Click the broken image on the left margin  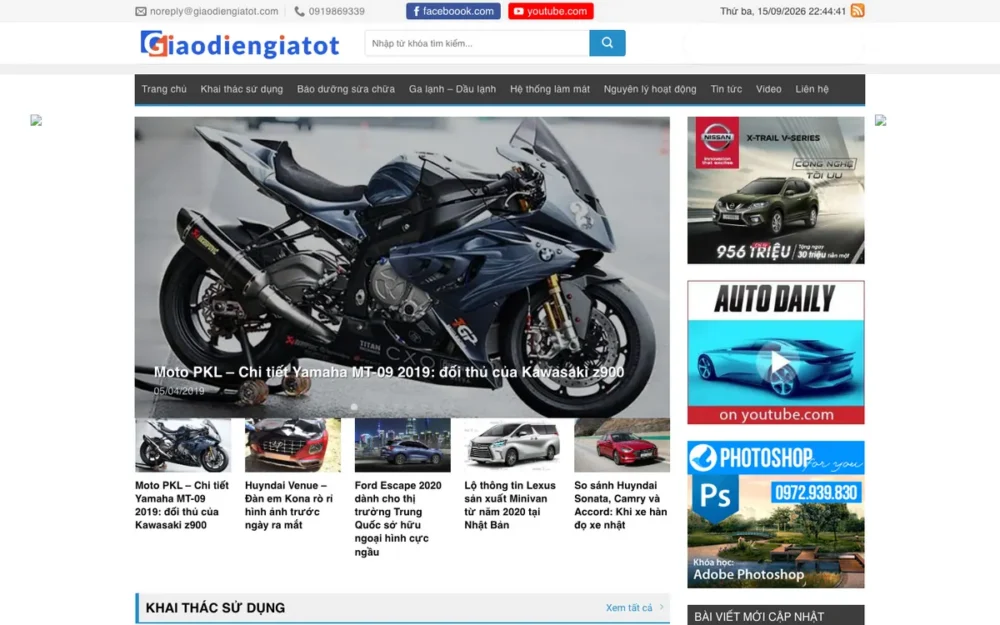point(36,121)
